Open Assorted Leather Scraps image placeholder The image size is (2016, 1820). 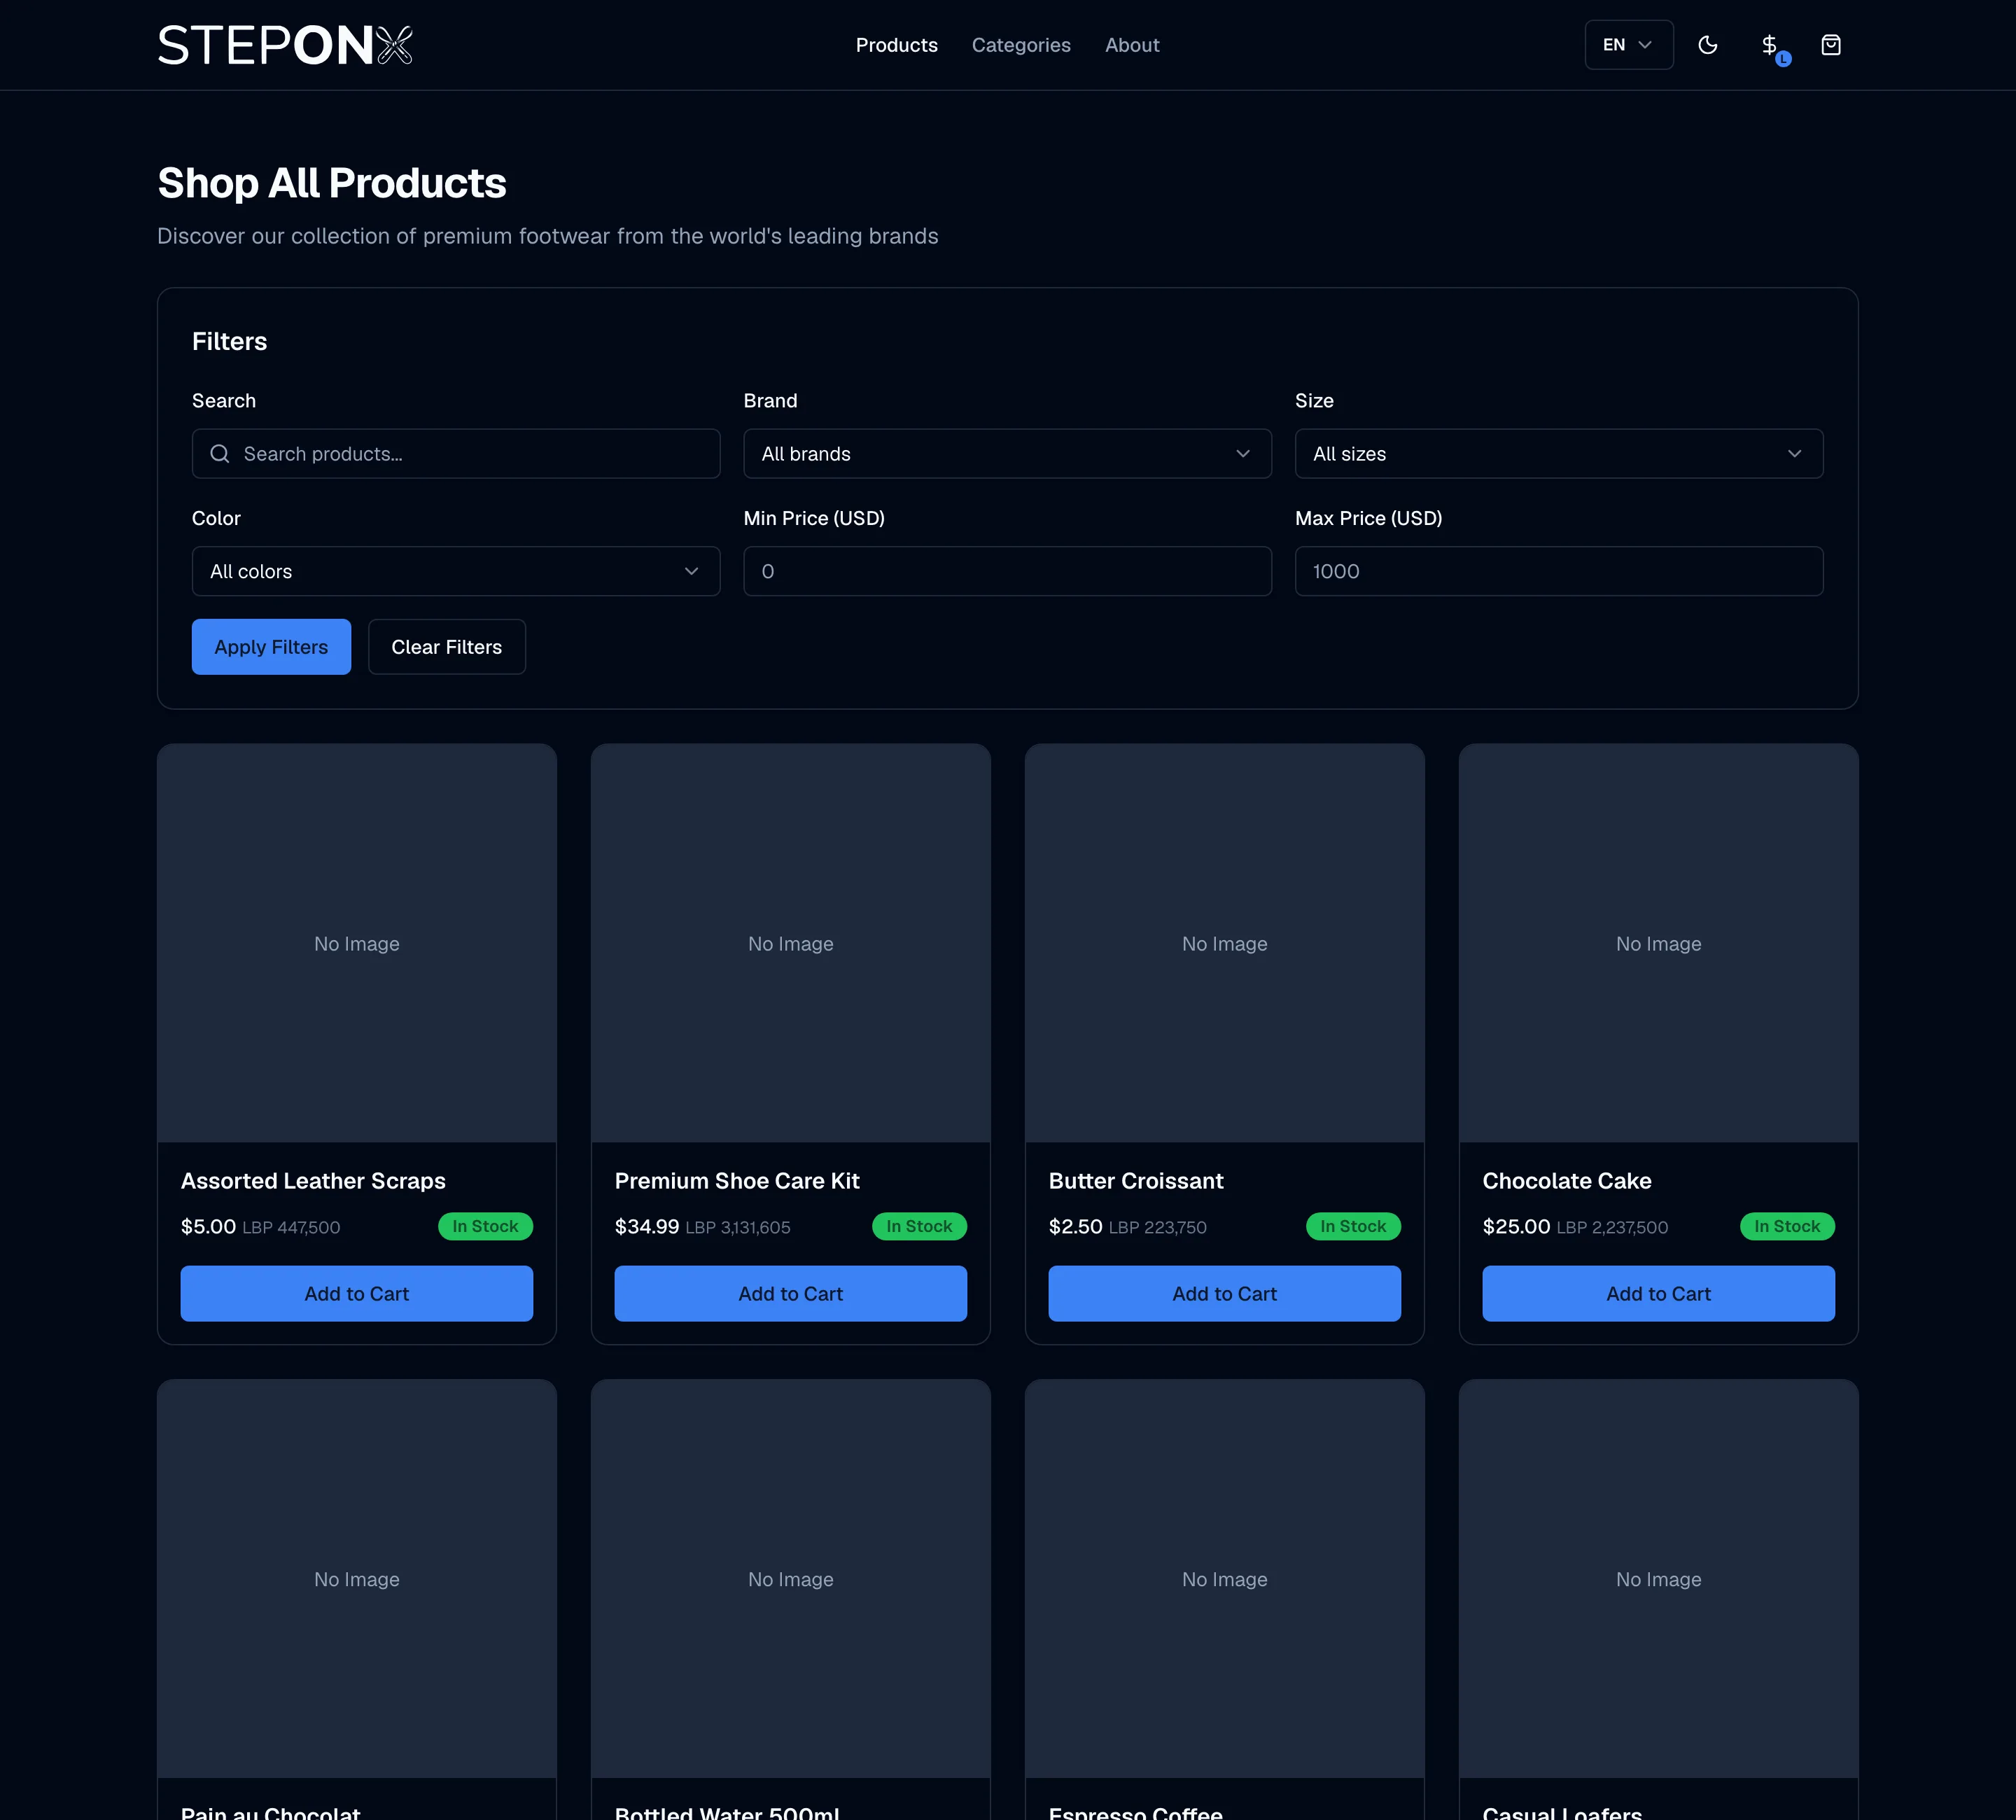point(357,943)
